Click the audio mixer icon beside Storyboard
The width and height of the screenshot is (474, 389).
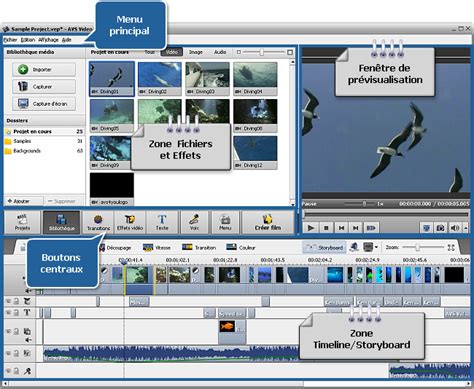(x=354, y=247)
